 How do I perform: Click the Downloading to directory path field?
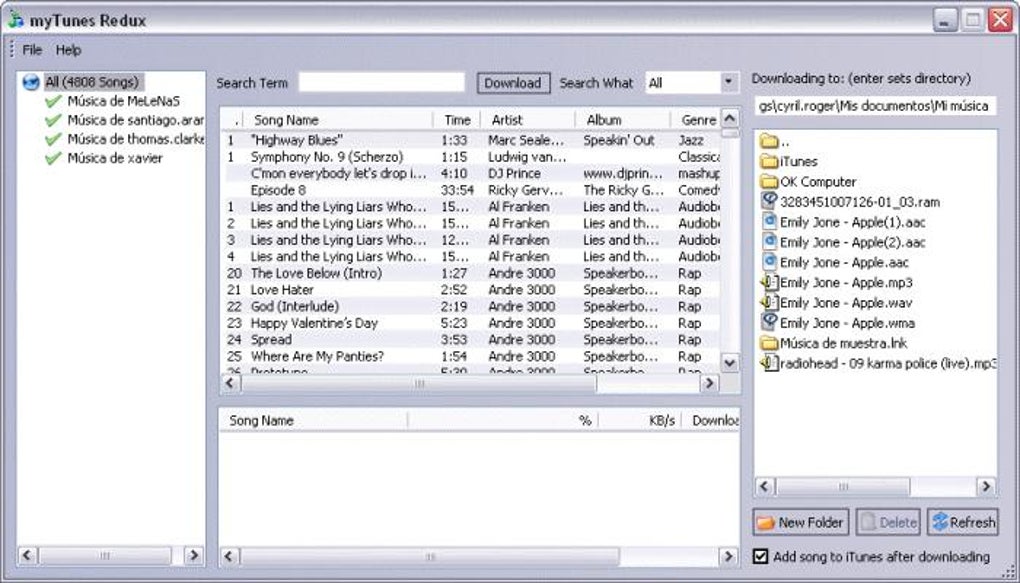point(876,106)
